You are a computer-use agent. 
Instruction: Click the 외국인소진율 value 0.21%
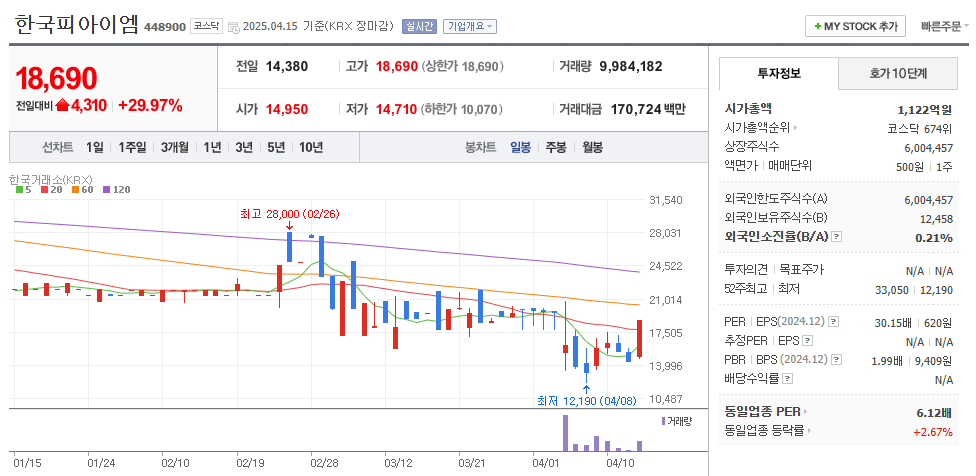[934, 238]
